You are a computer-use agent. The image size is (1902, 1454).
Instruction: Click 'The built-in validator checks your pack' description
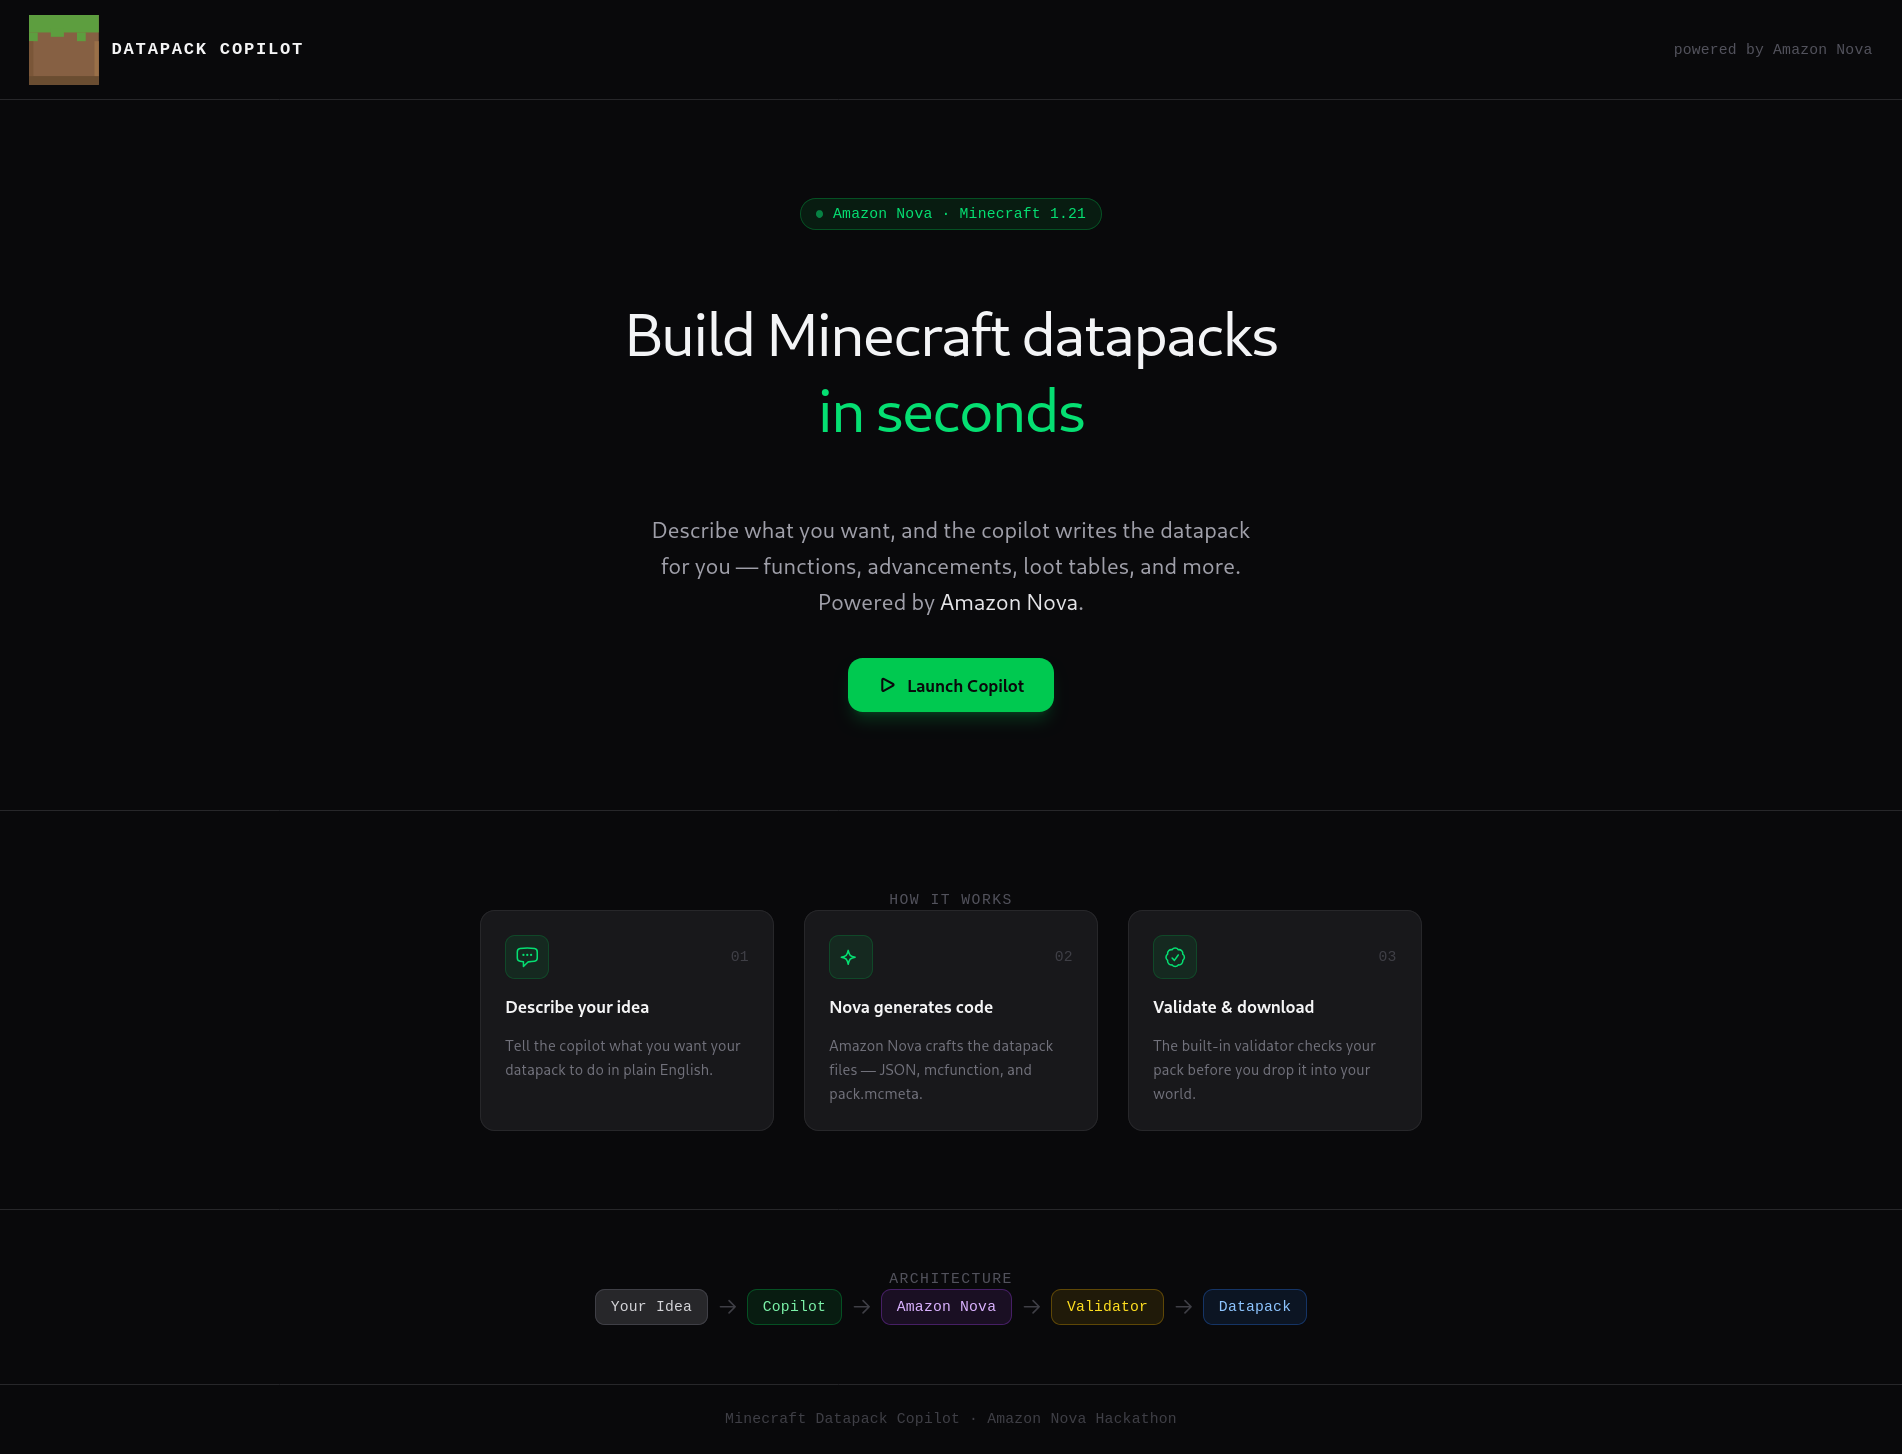pyautogui.click(x=1264, y=1070)
